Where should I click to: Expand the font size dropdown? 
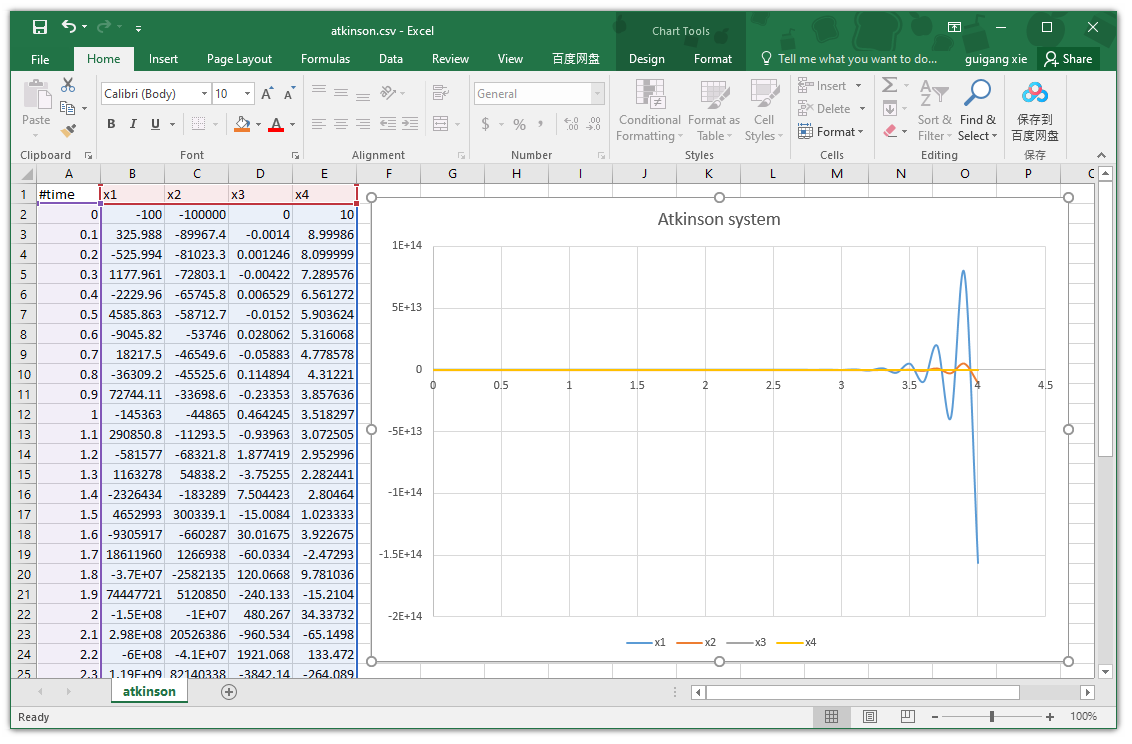pyautogui.click(x=248, y=94)
